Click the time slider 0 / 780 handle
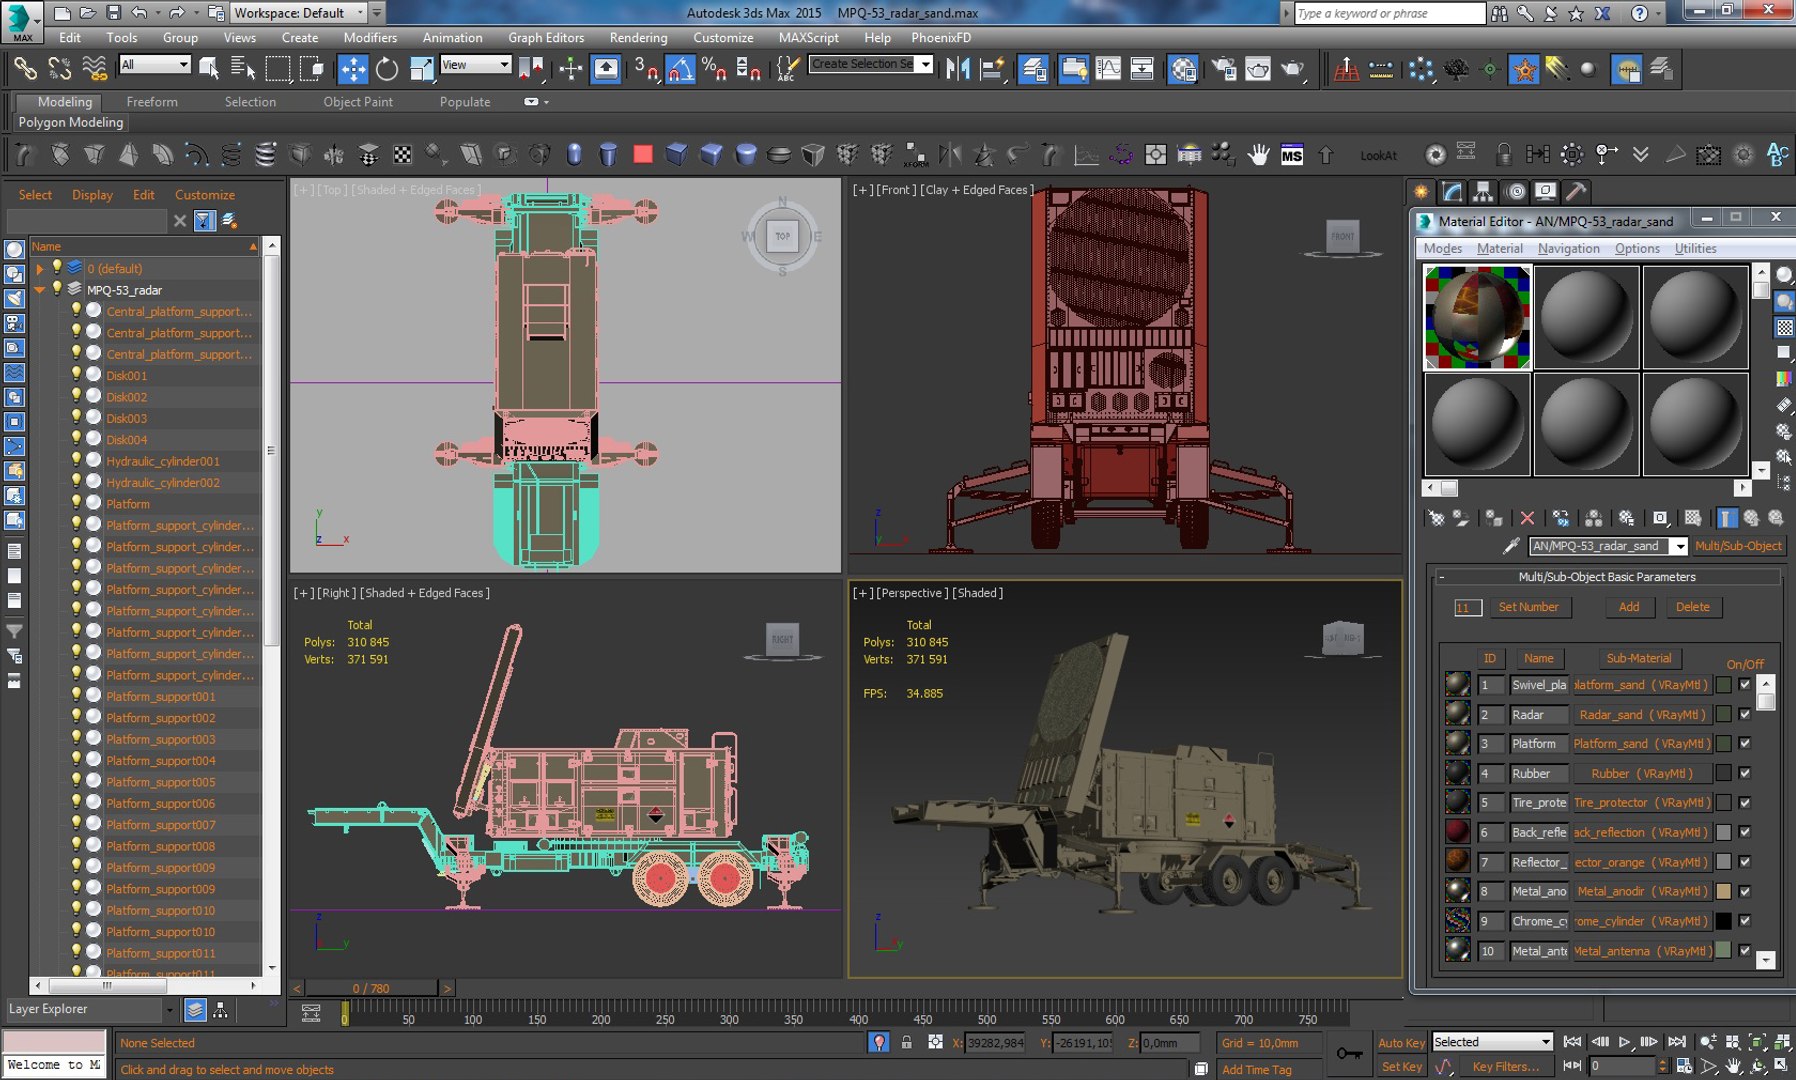This screenshot has height=1080, width=1796. pos(371,988)
